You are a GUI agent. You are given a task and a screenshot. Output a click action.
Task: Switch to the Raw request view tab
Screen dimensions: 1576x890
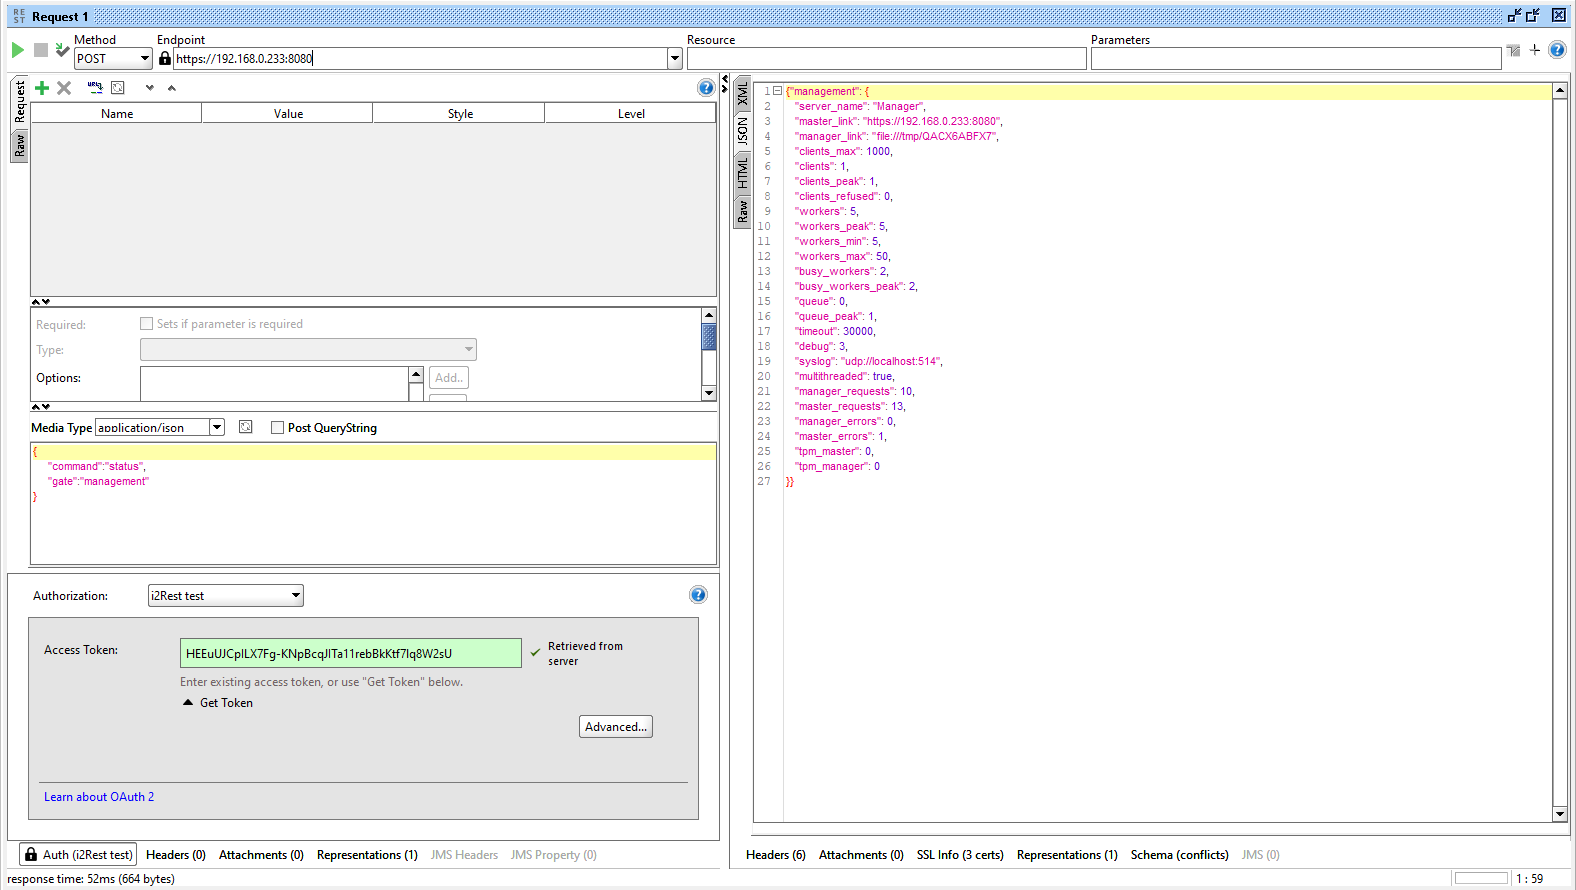pos(19,146)
